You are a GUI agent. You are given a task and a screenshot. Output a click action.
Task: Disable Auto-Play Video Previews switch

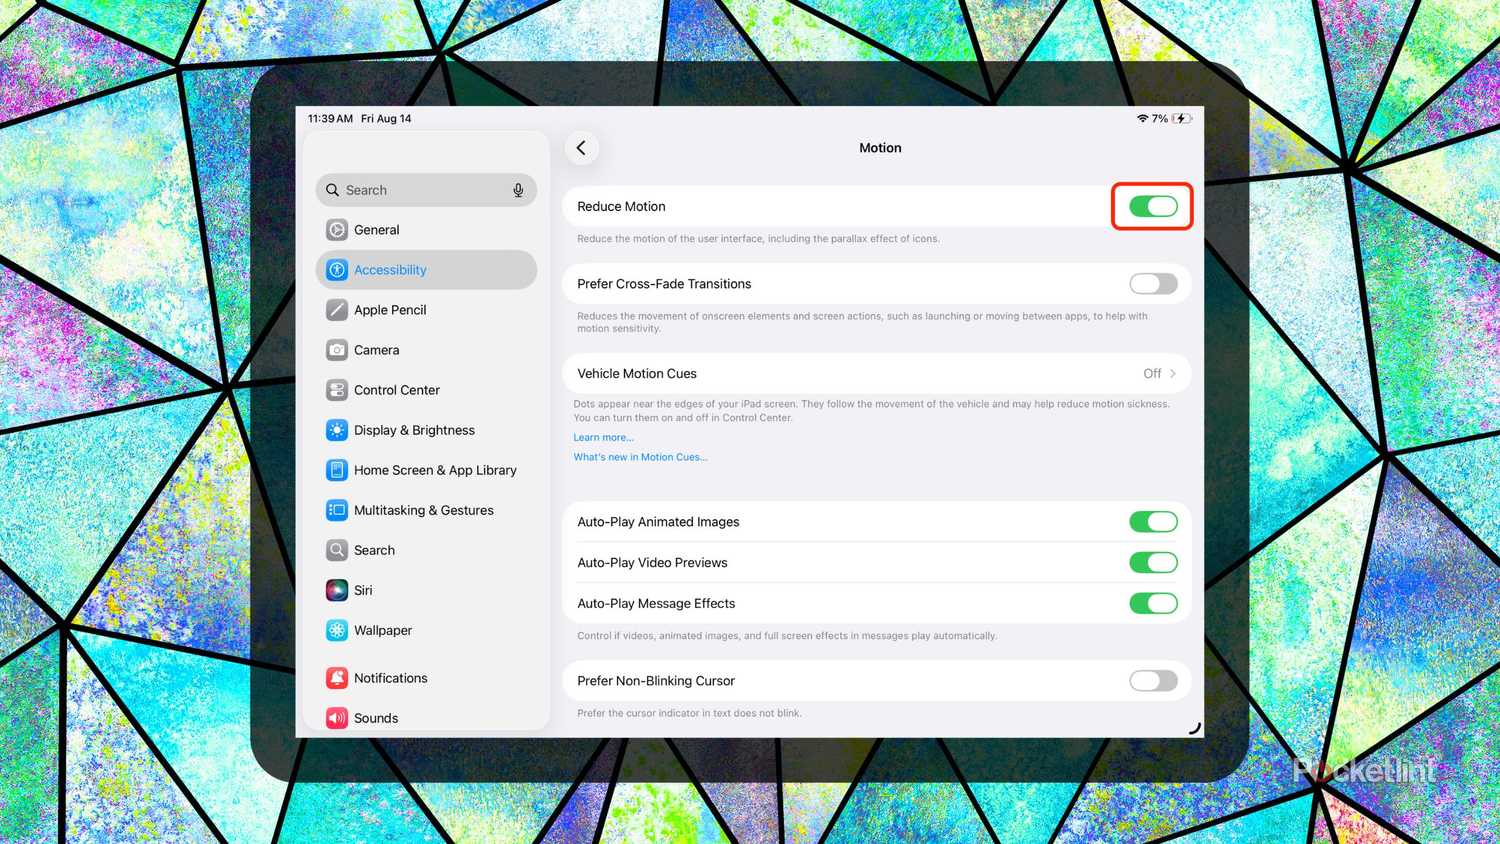[x=1153, y=563]
